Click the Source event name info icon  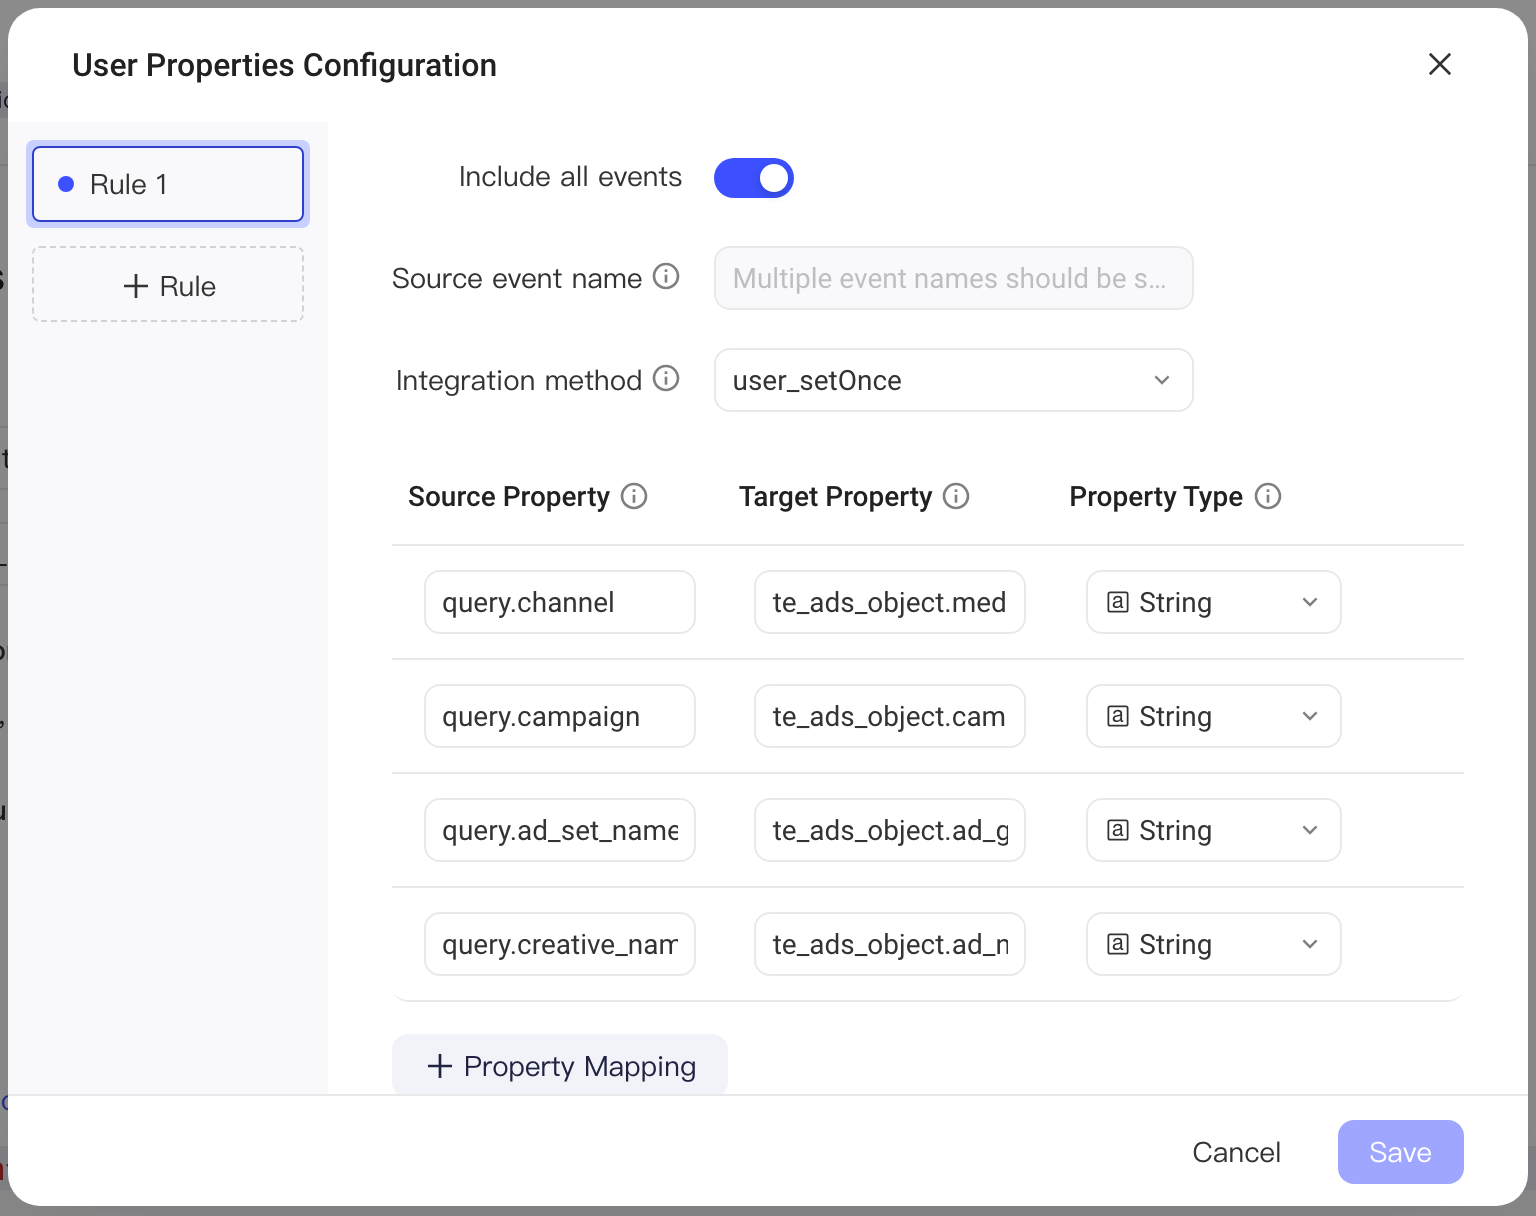pos(666,276)
